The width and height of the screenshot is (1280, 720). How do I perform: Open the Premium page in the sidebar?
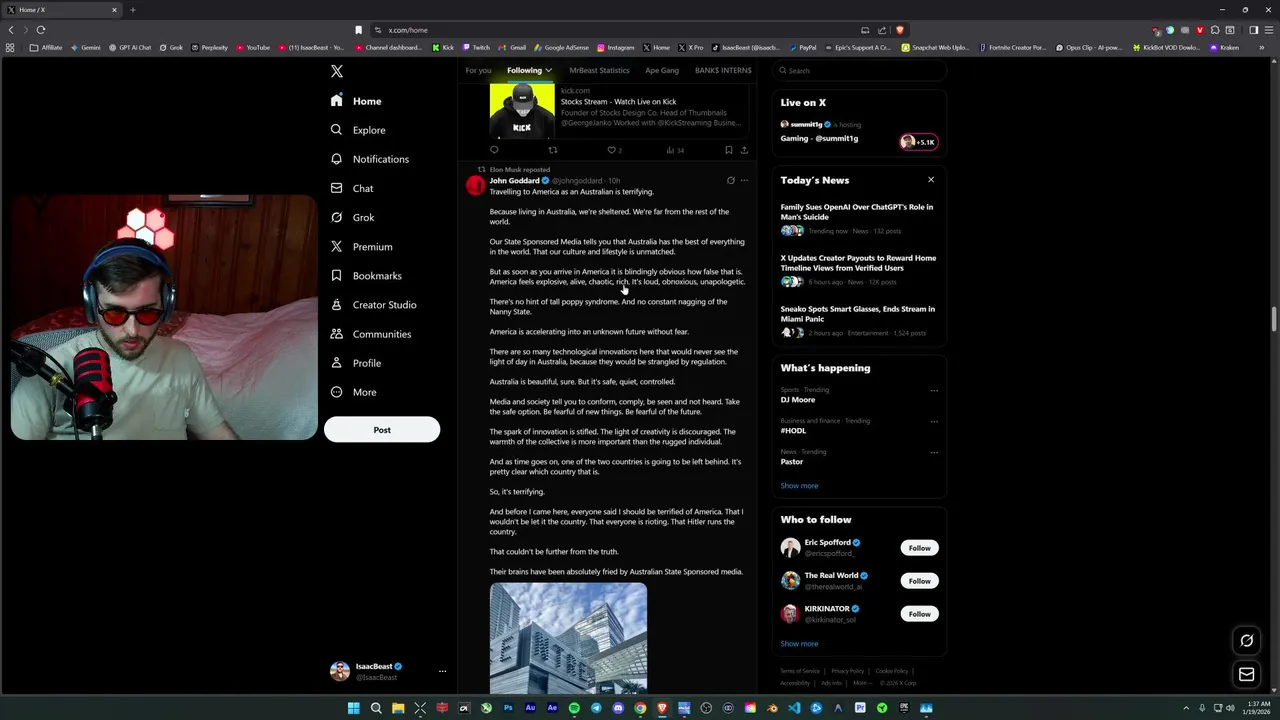361,247
